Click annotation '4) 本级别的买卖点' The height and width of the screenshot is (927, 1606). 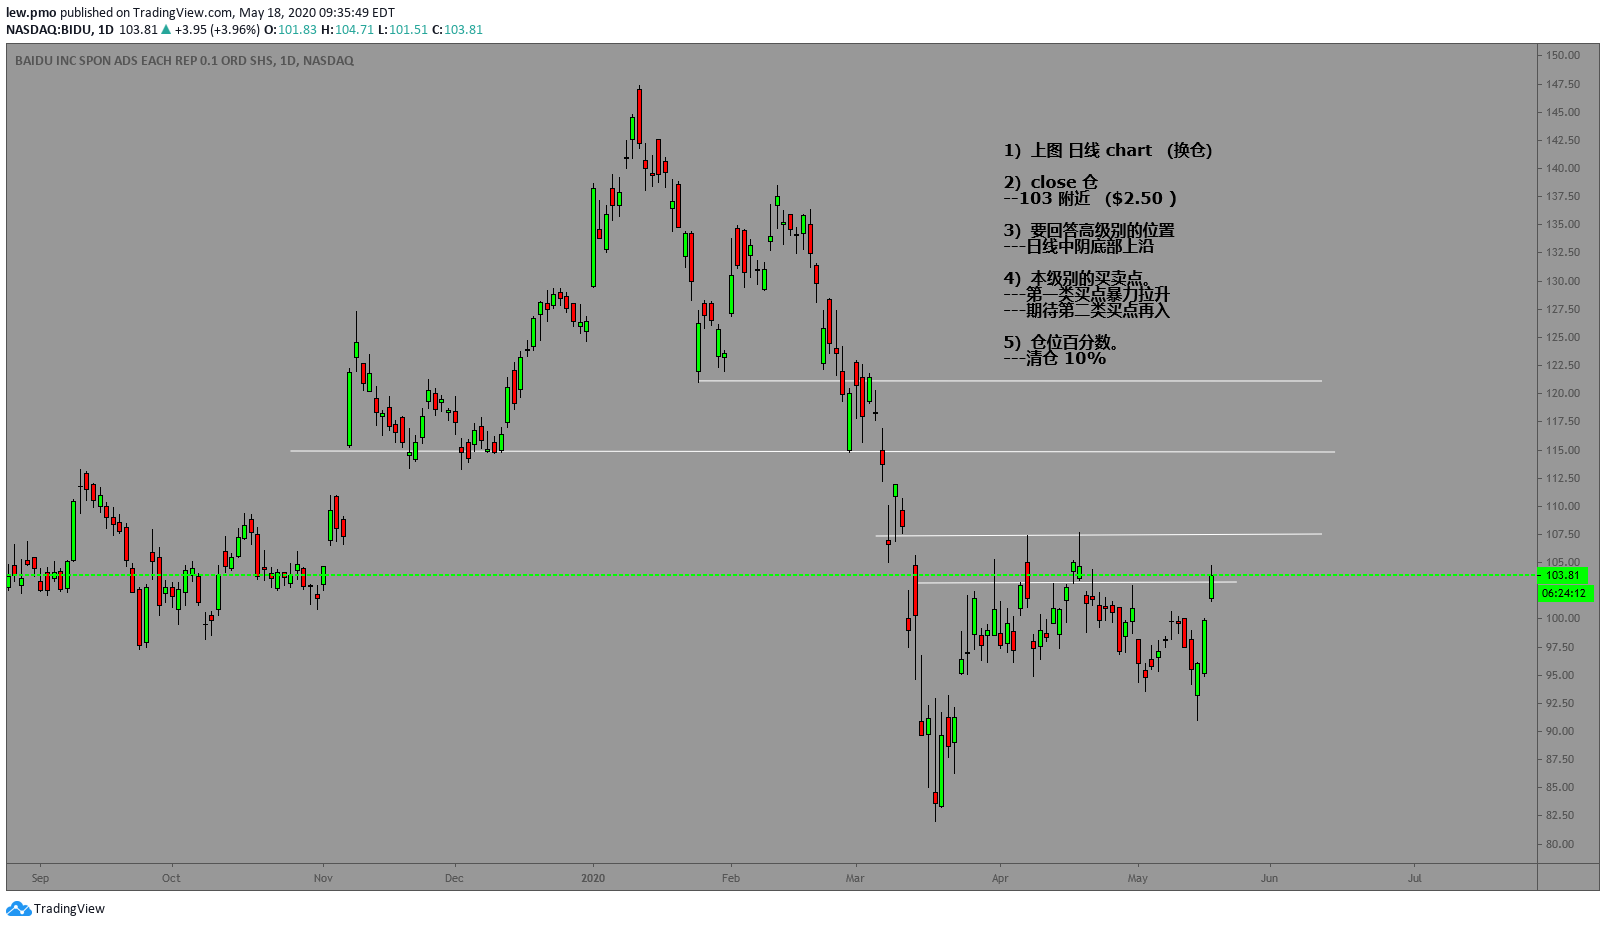tap(1077, 278)
